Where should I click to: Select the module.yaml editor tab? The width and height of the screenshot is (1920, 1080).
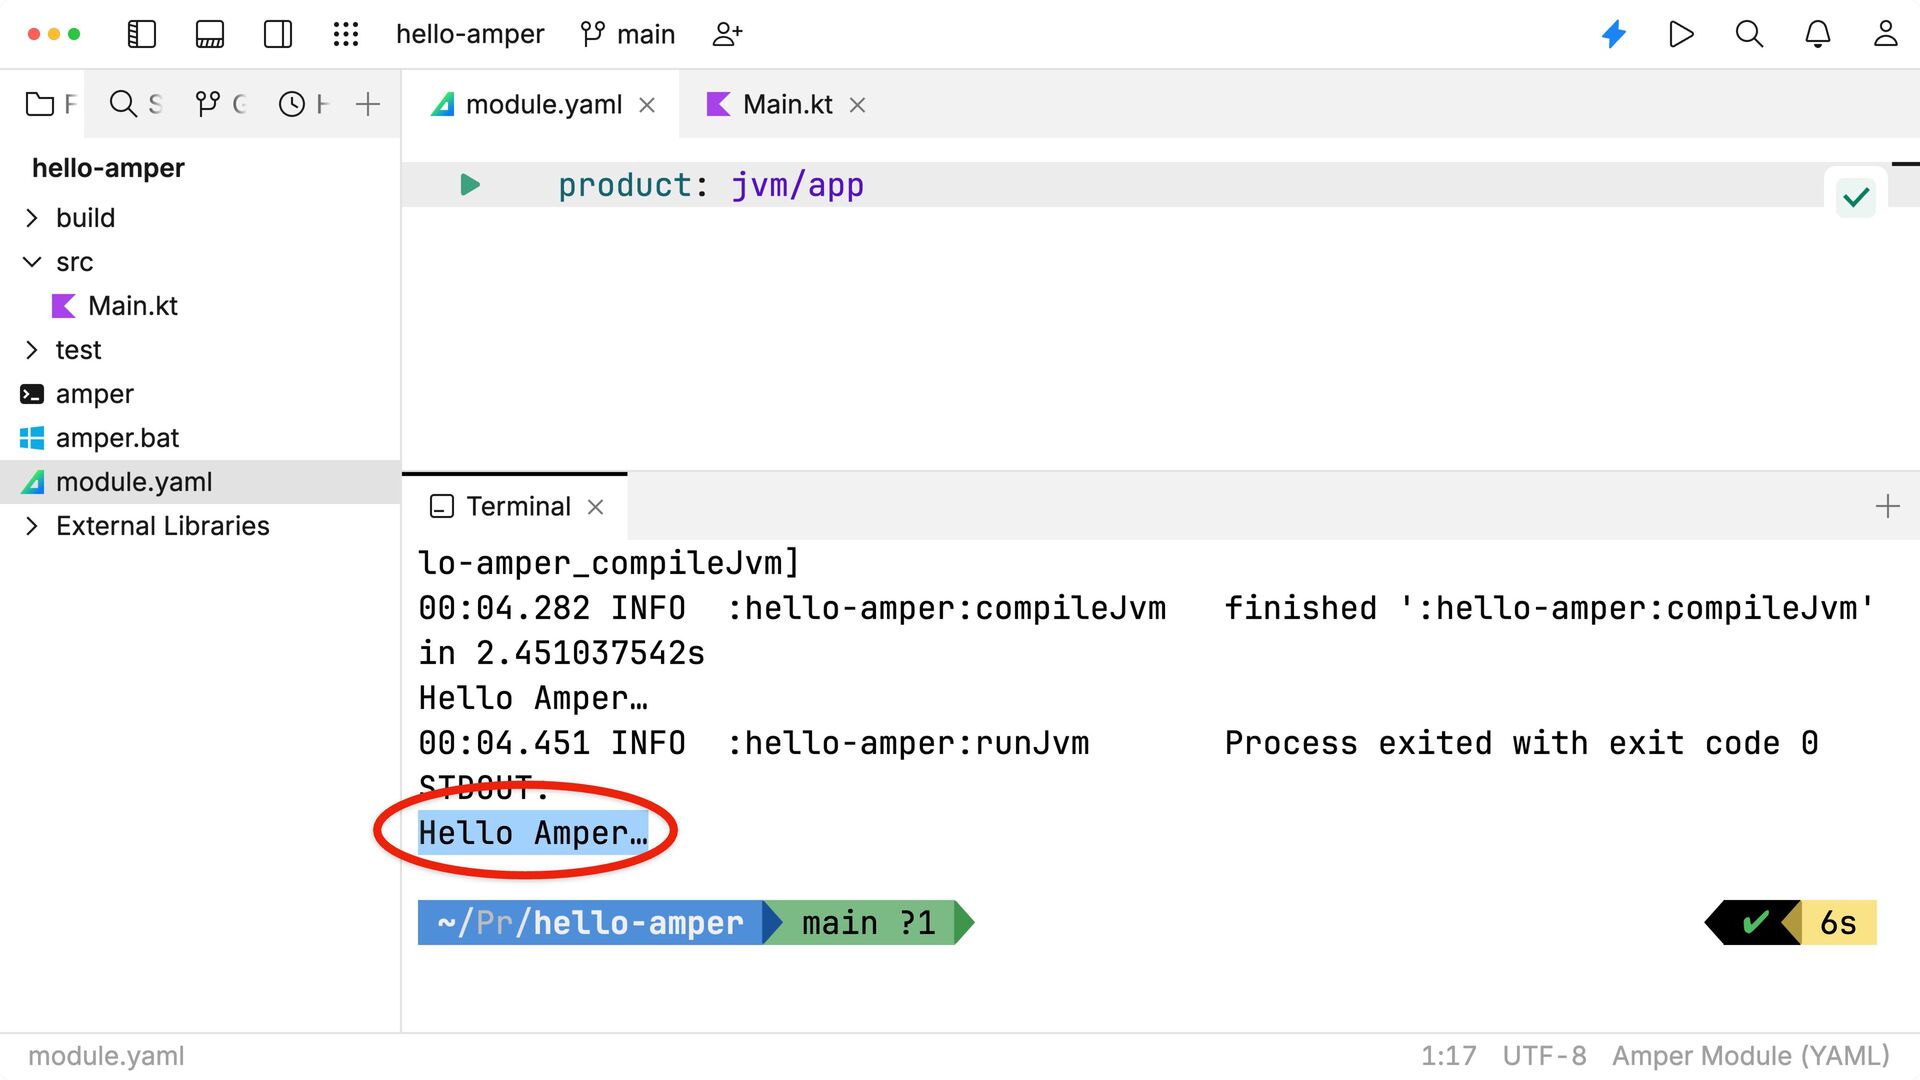(x=543, y=105)
